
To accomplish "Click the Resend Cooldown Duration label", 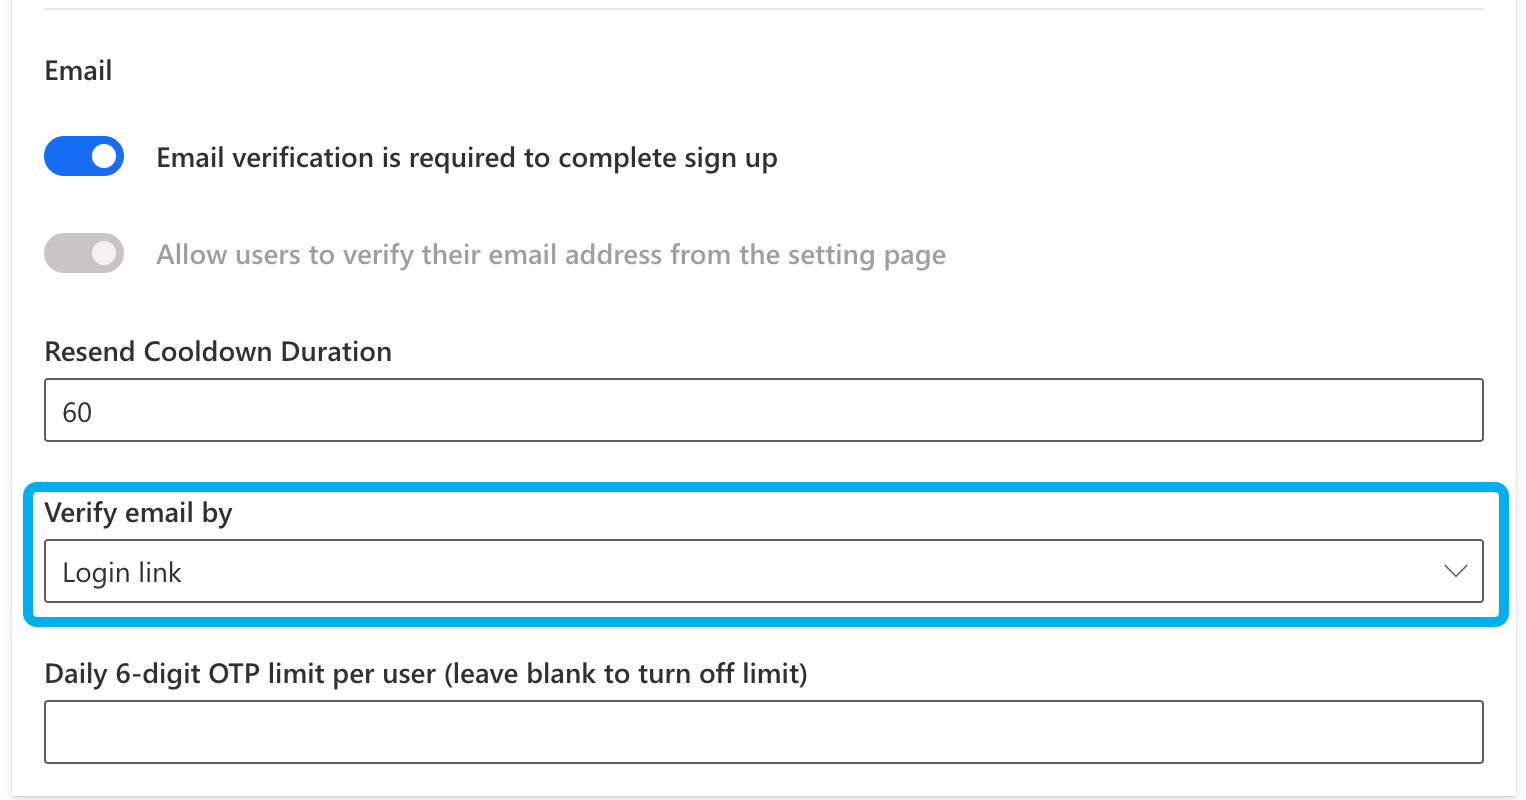I will (218, 352).
